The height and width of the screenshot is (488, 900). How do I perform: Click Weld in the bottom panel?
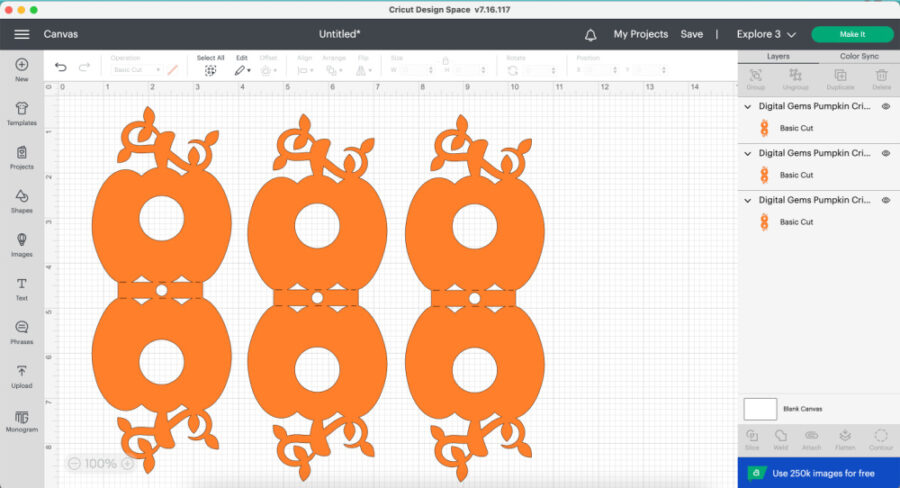[x=781, y=438]
